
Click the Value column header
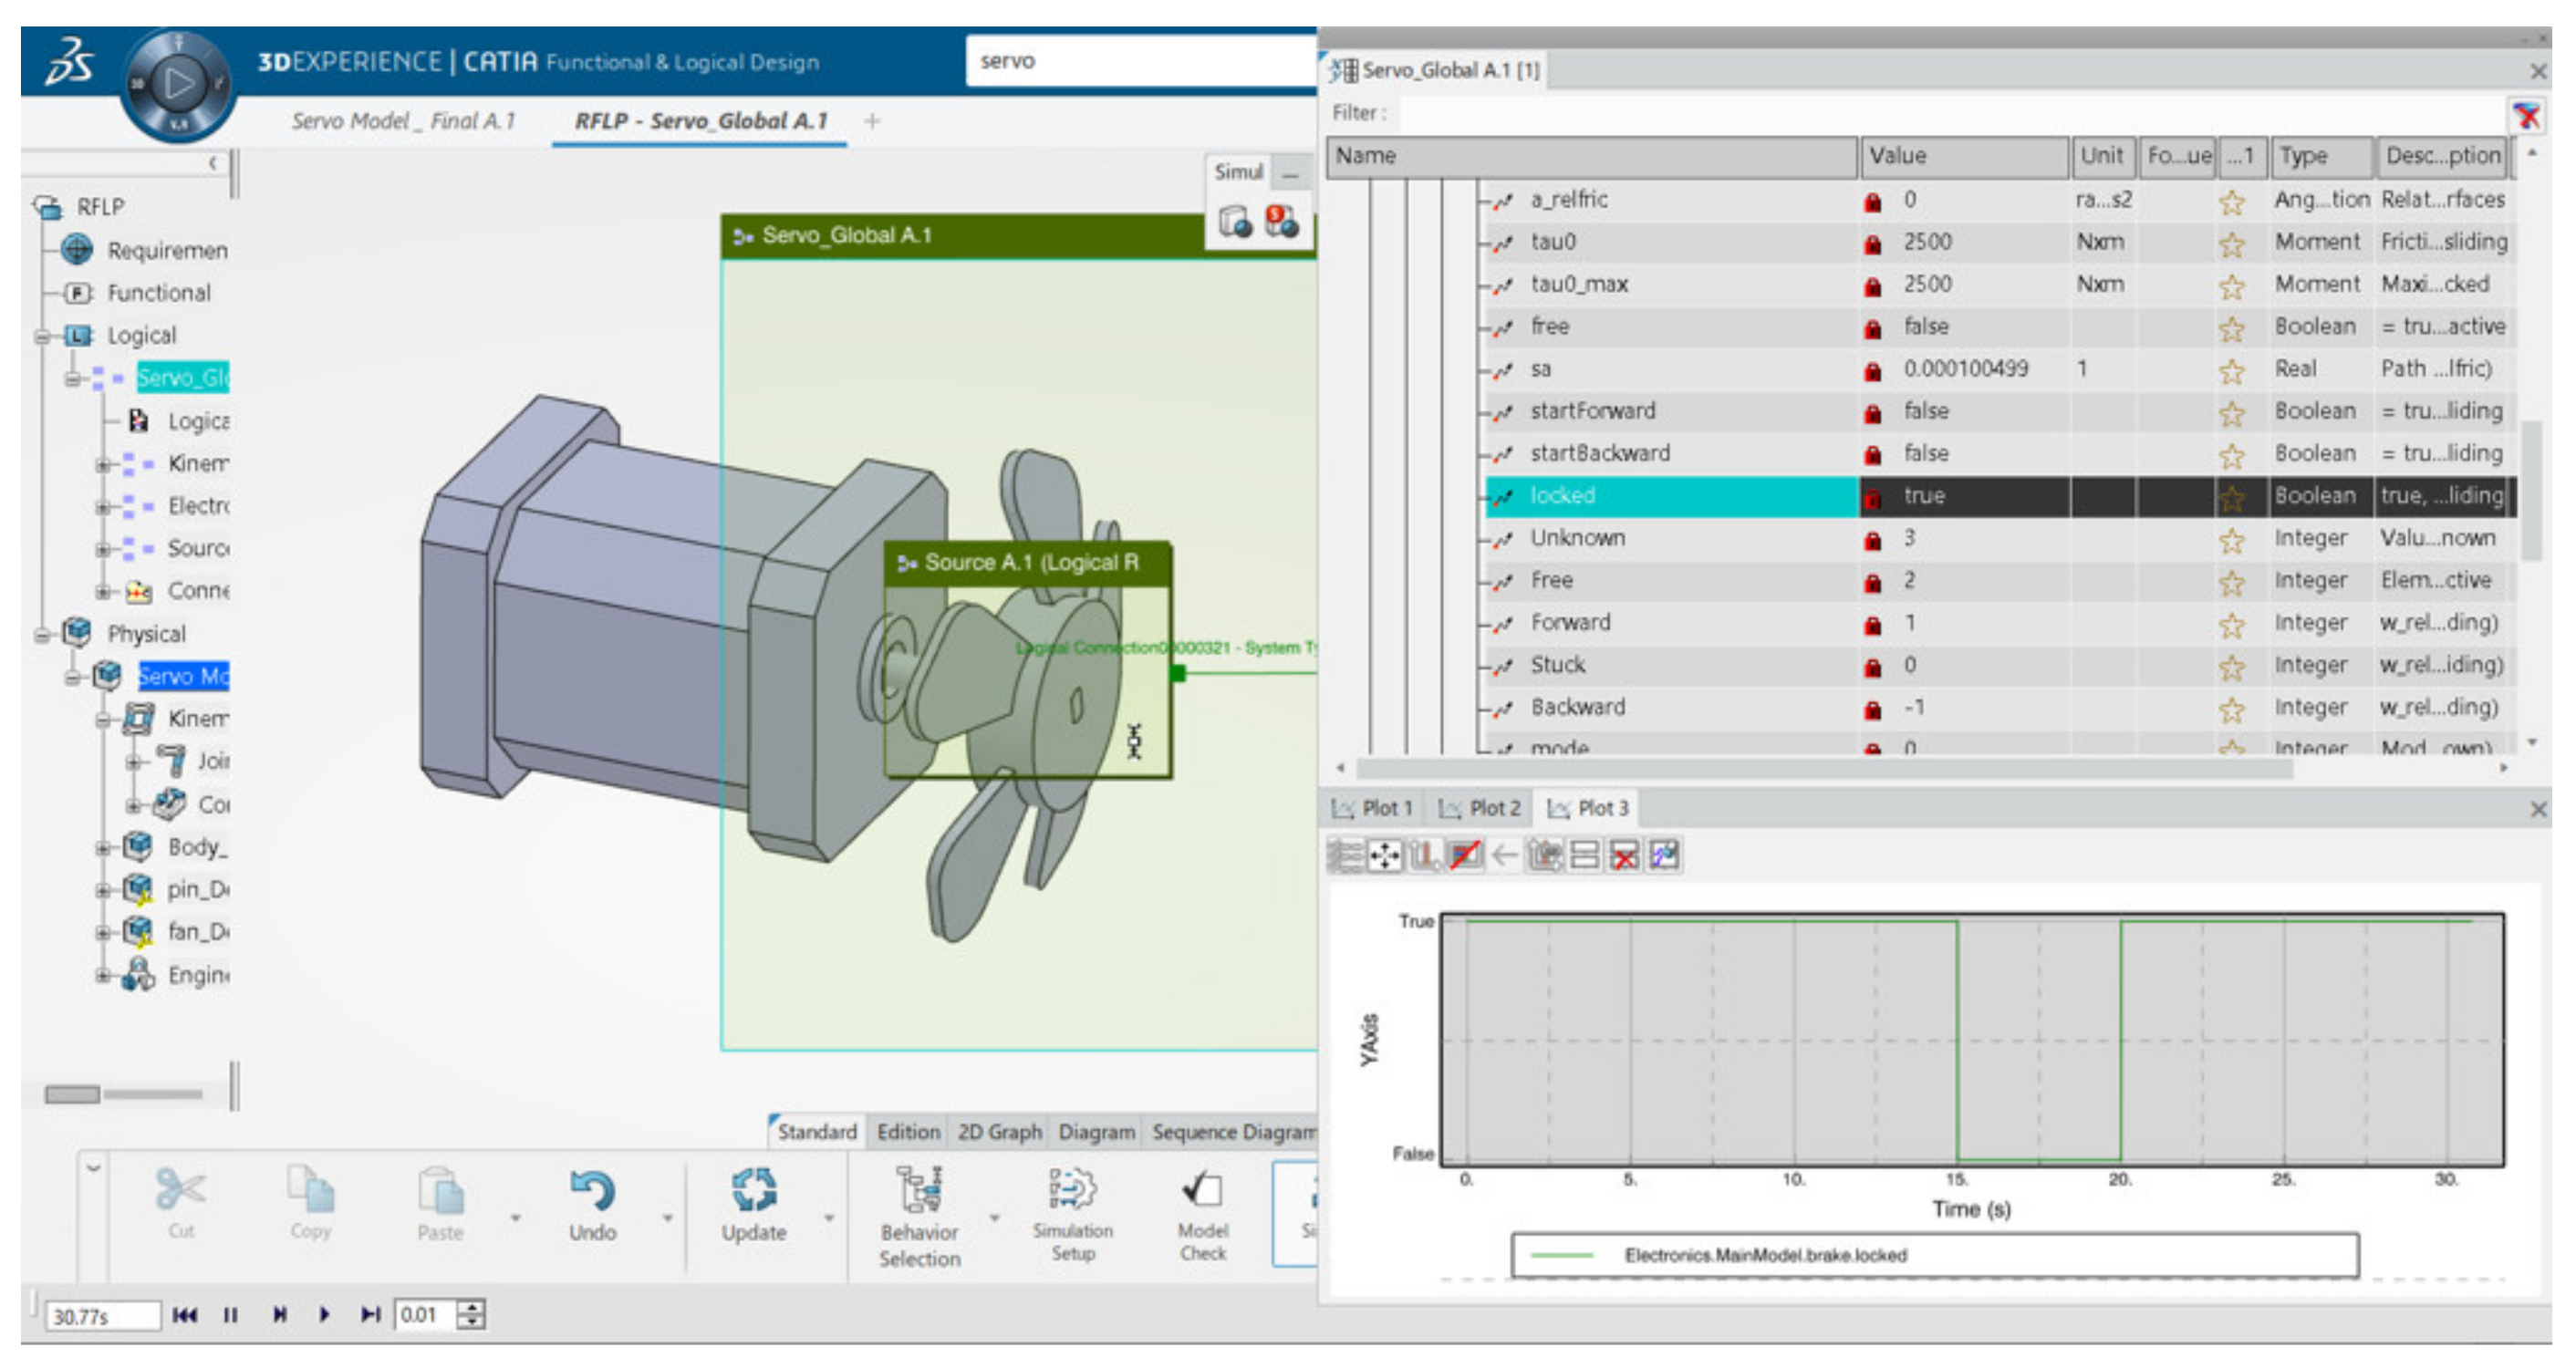1962,156
